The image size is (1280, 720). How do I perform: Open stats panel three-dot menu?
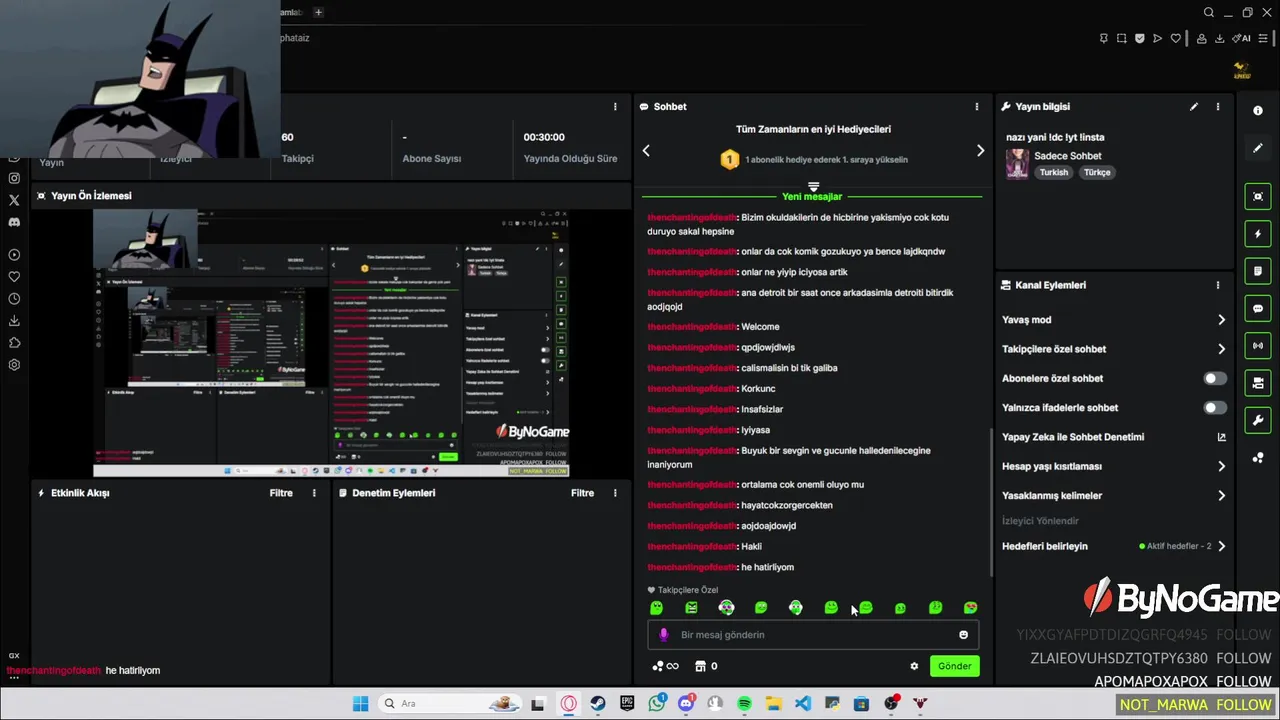tap(615, 107)
